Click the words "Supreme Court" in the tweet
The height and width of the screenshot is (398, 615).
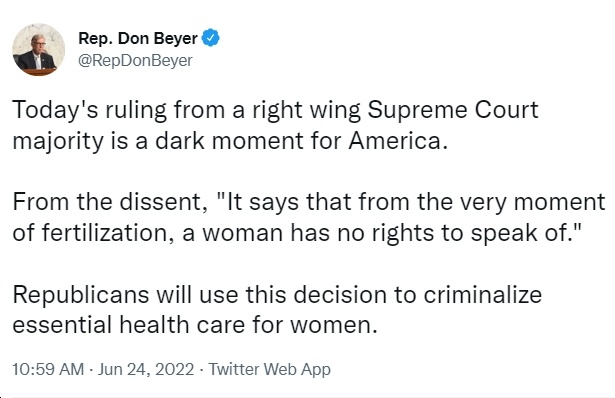coord(453,110)
